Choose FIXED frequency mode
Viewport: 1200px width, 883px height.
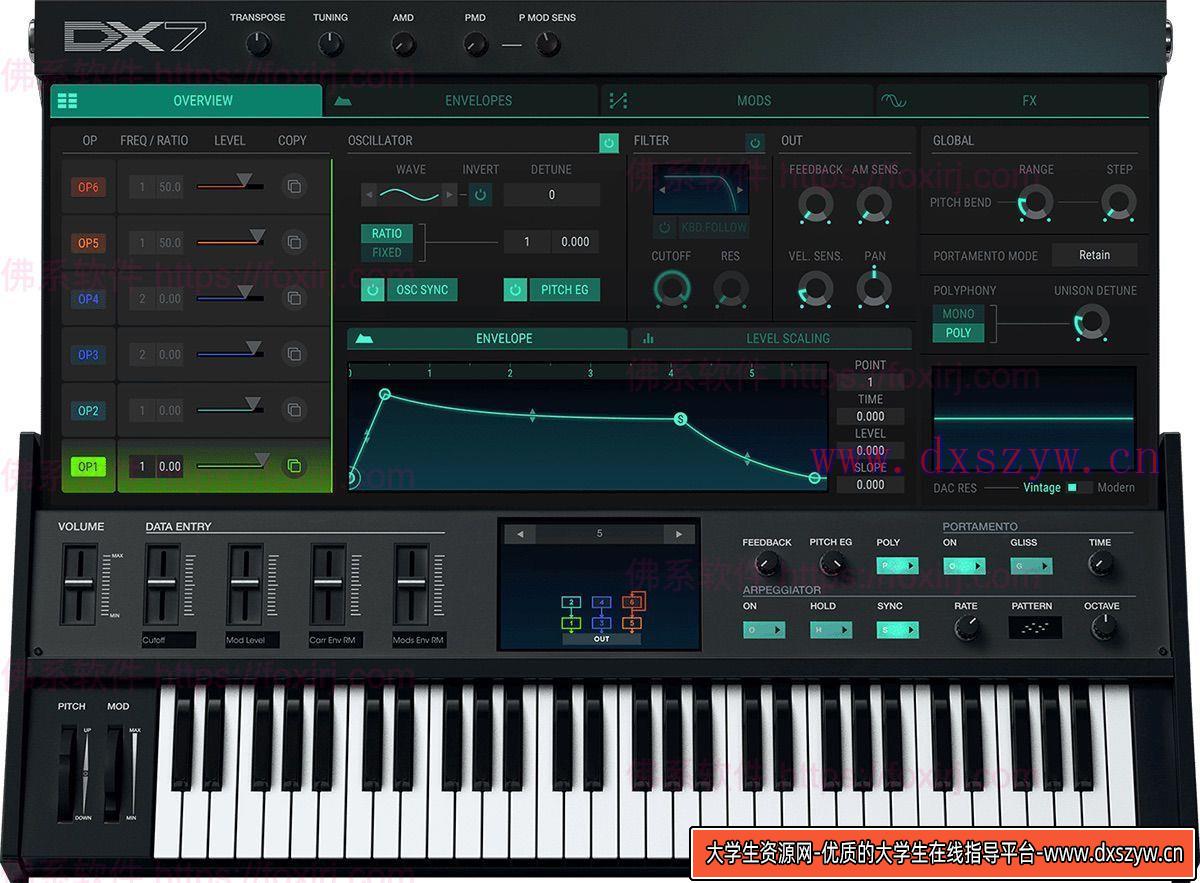387,253
